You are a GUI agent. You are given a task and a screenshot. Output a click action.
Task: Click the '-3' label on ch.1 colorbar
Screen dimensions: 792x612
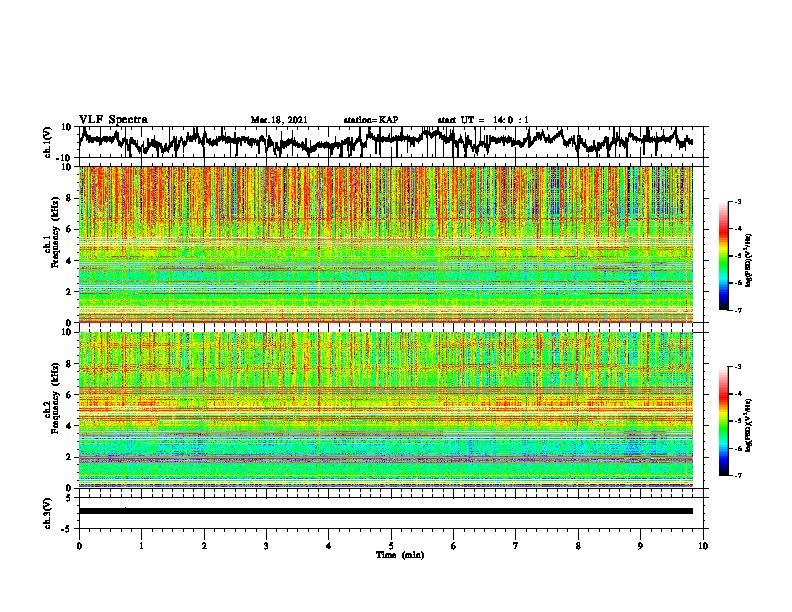[738, 201]
